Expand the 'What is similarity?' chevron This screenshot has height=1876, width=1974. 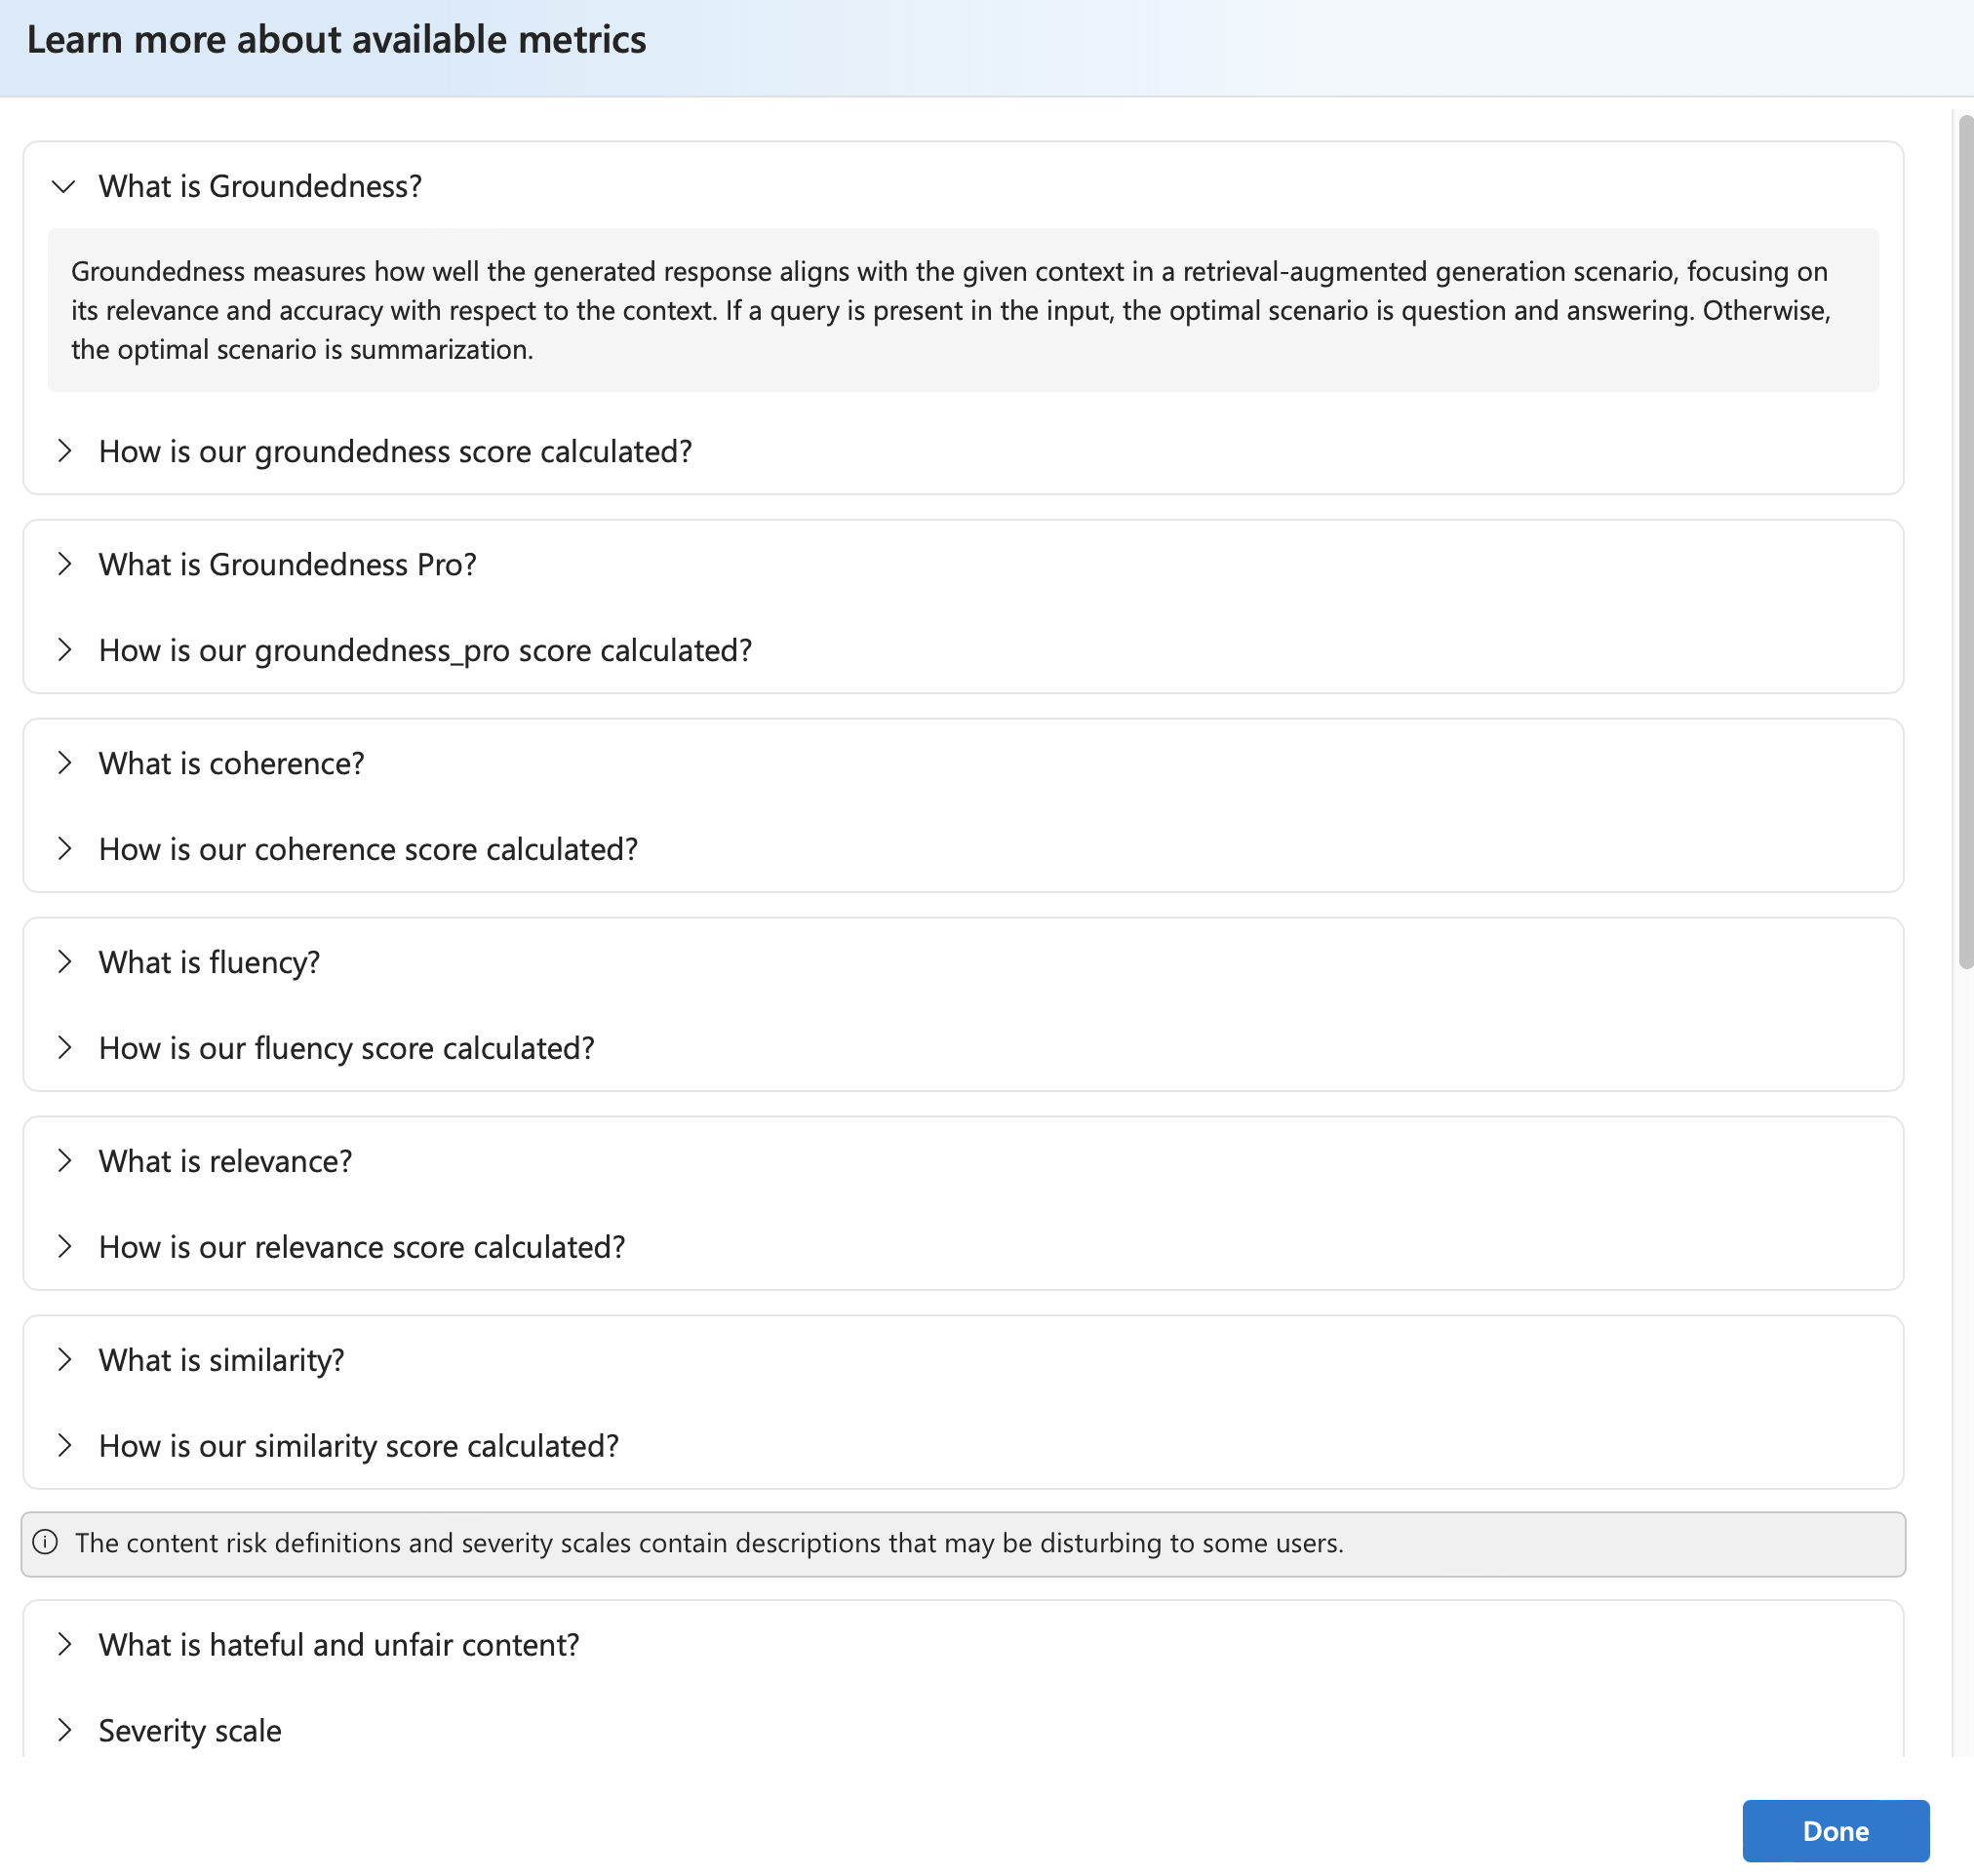click(64, 1360)
